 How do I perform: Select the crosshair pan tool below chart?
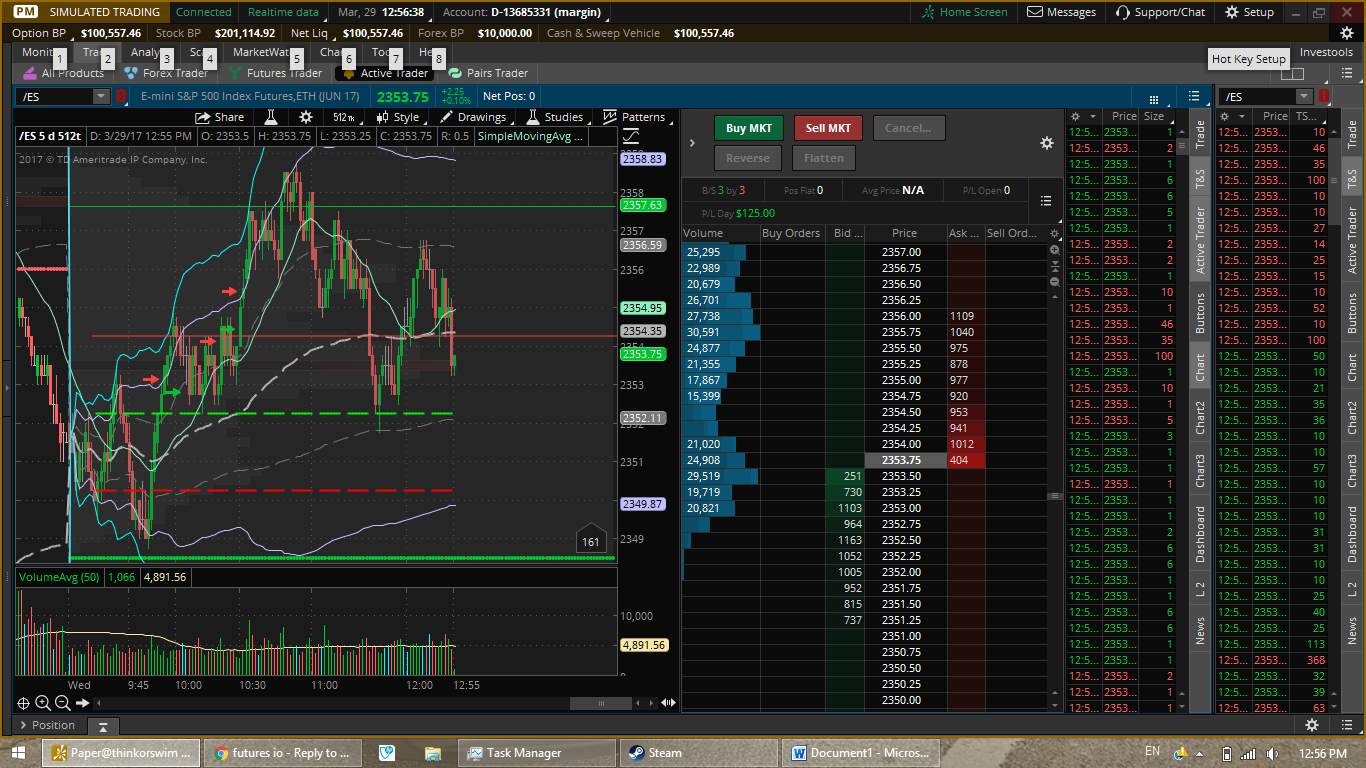[x=24, y=703]
